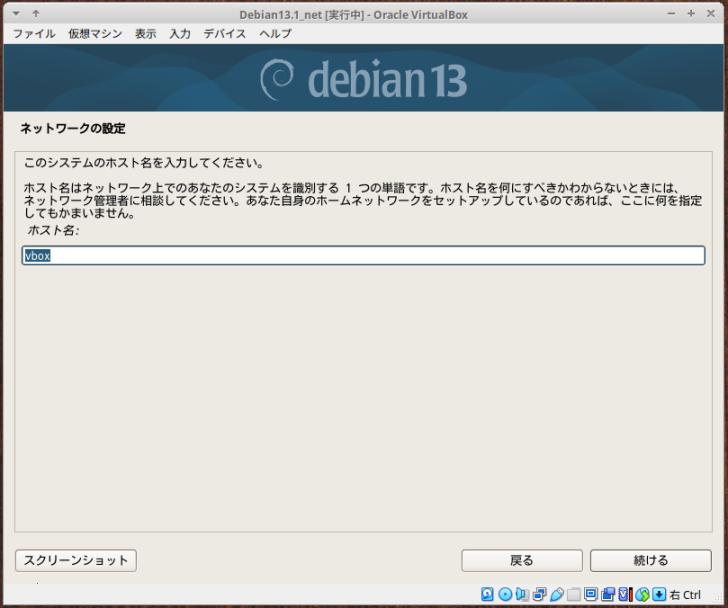Open the ファイル menu
This screenshot has height=608, width=728.
click(34, 33)
